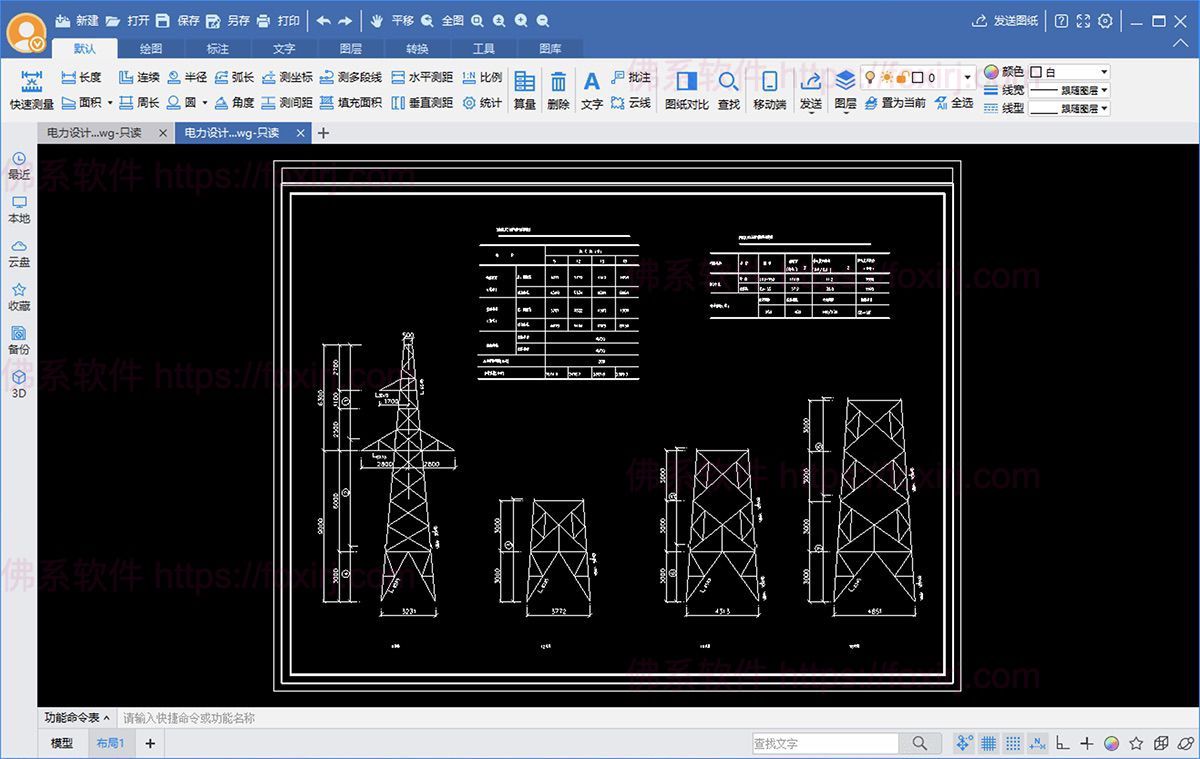Select the 云线 revision cloud tool
The height and width of the screenshot is (759, 1200).
(630, 102)
